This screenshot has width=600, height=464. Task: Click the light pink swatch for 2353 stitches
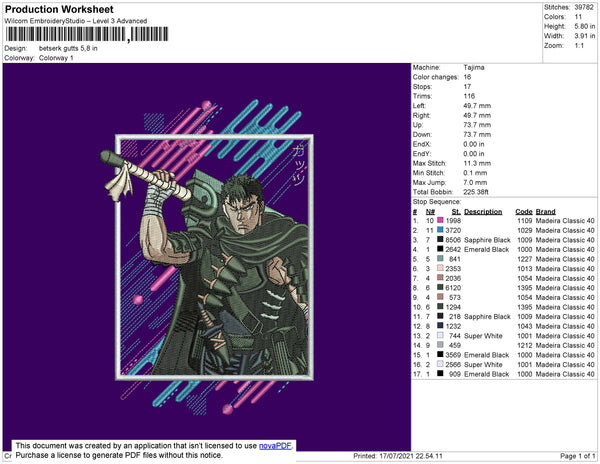coord(440,268)
